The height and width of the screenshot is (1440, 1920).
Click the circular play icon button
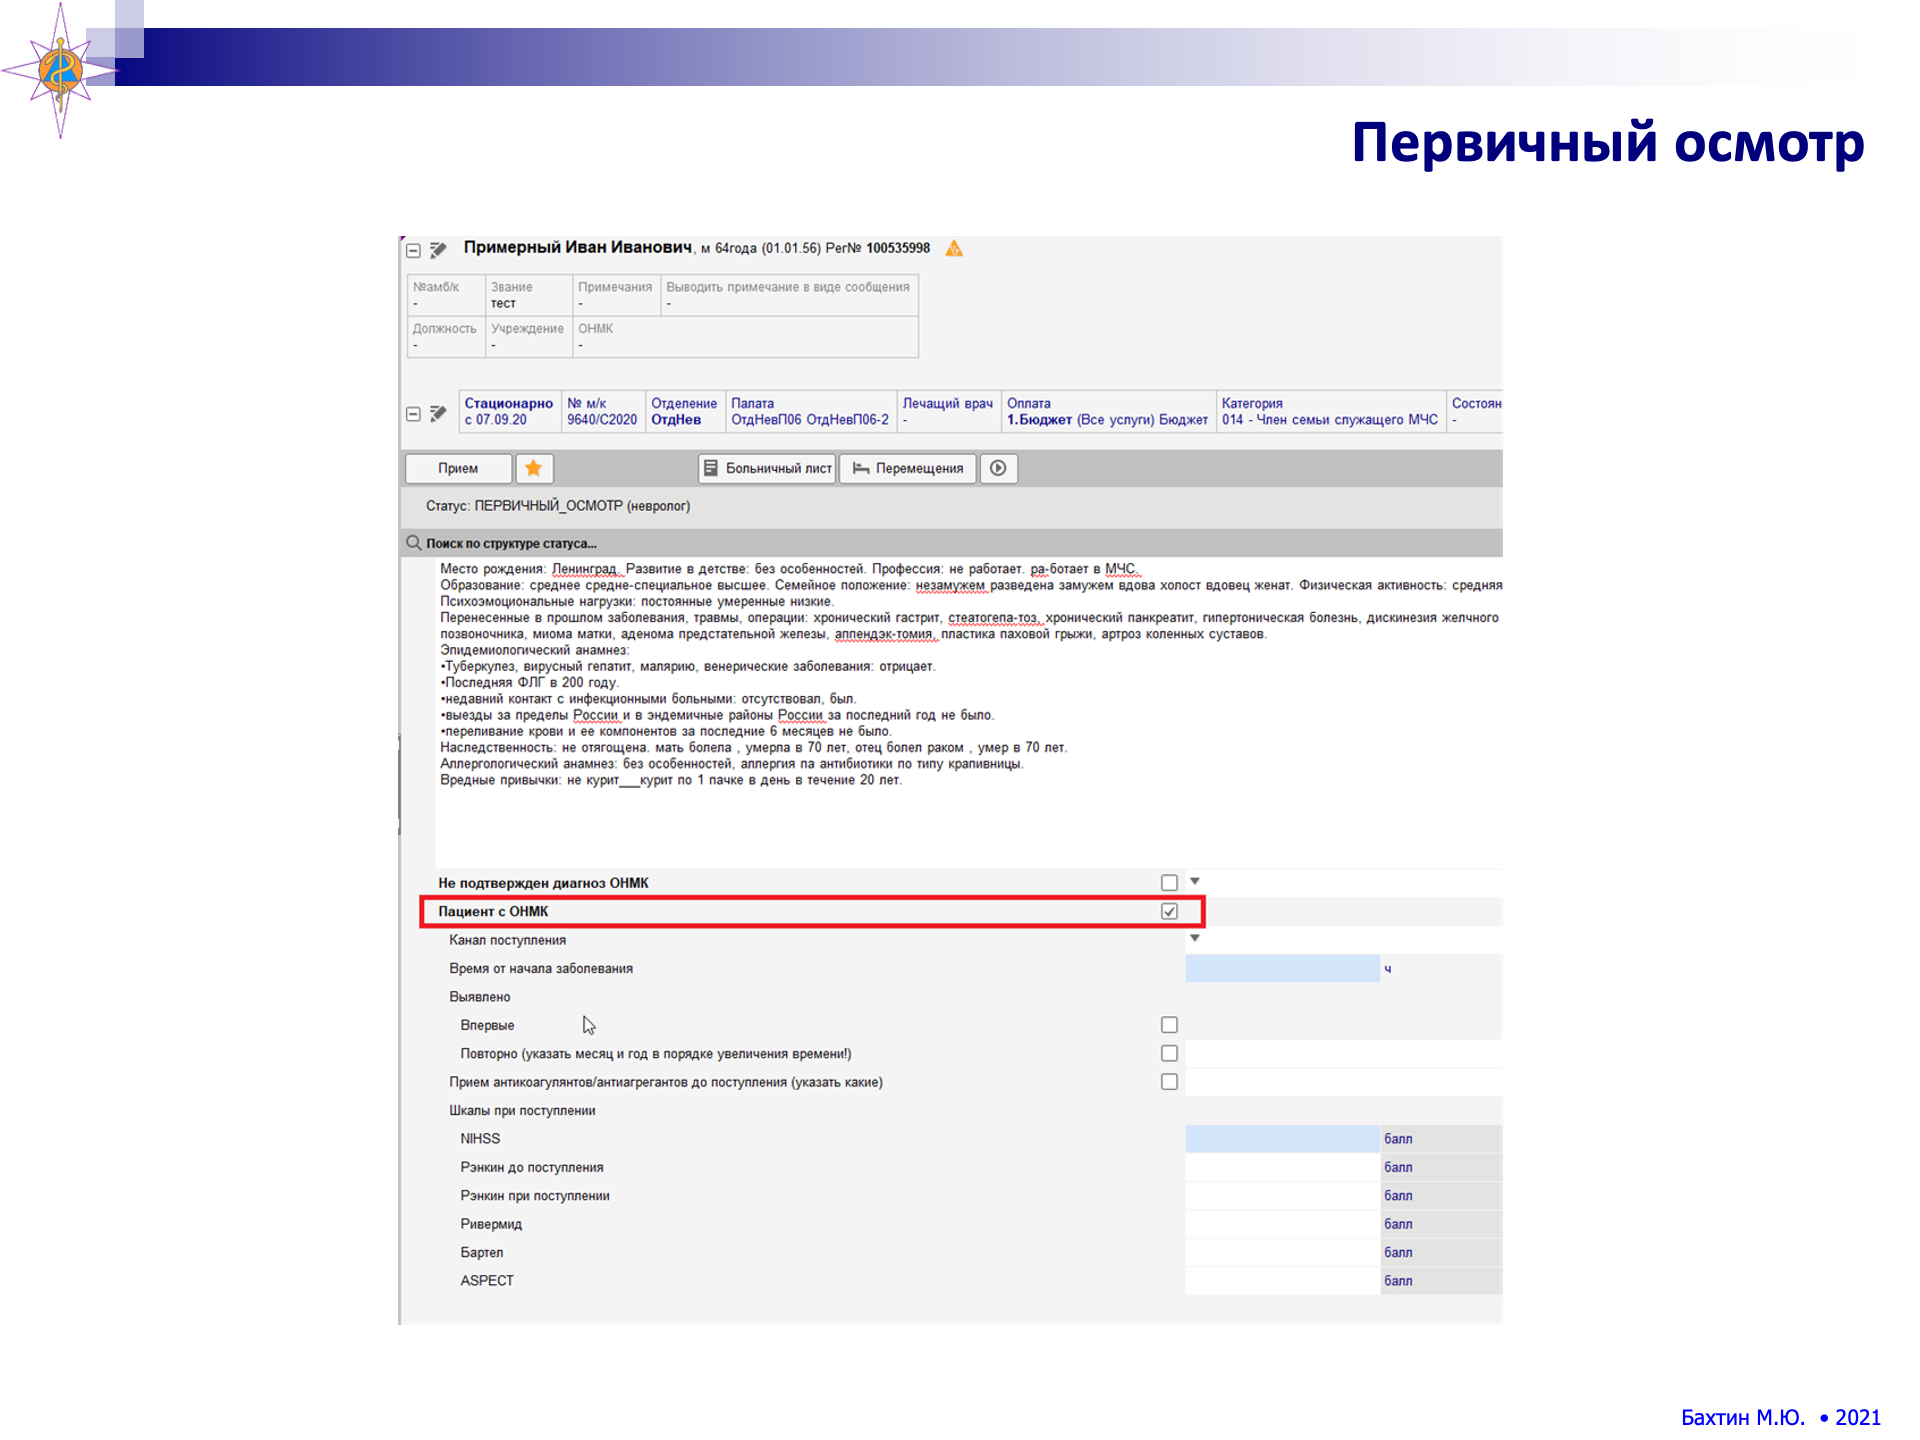998,468
